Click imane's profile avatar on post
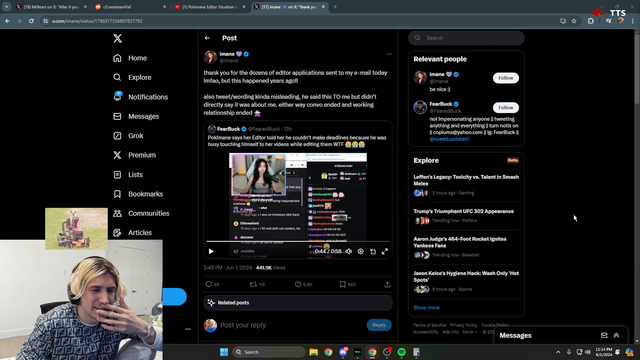The width and height of the screenshot is (640, 360). tap(210, 57)
